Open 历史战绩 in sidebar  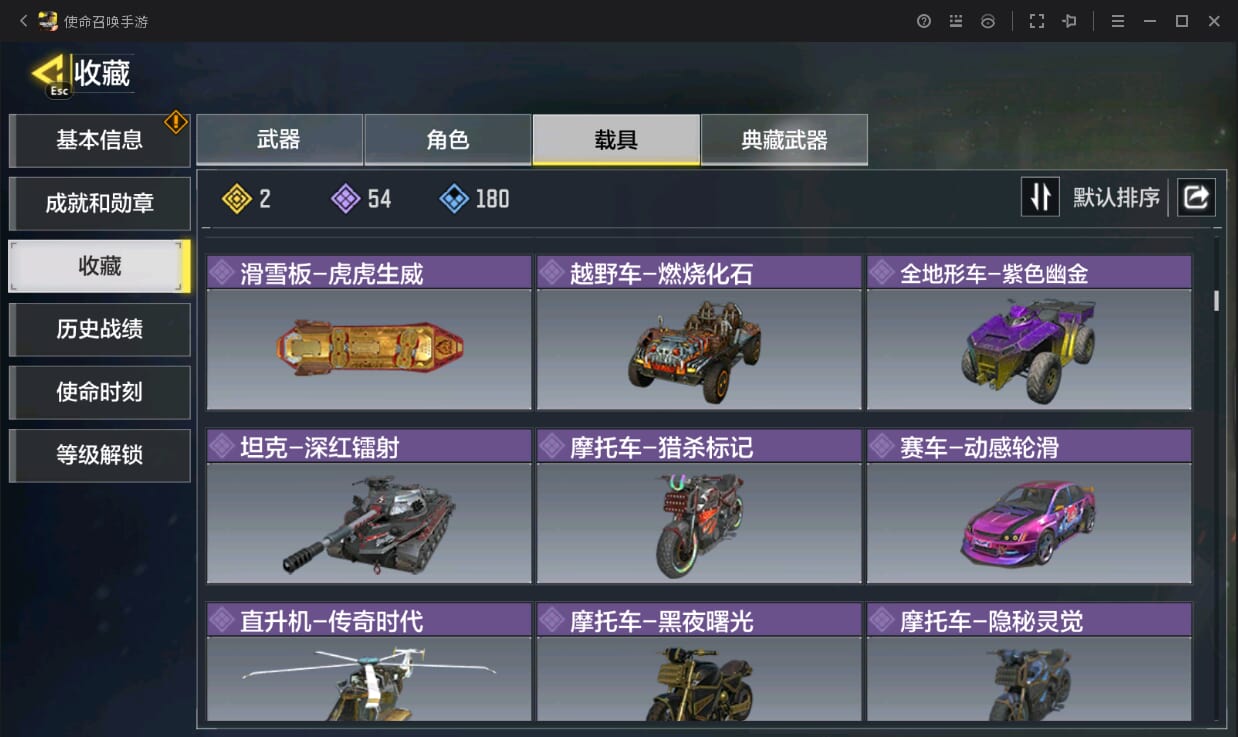click(x=100, y=329)
